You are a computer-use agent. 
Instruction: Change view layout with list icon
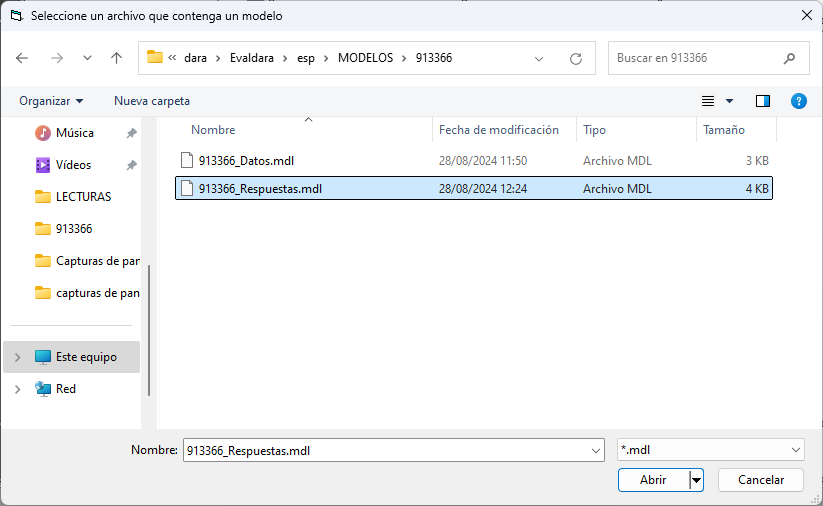click(708, 101)
